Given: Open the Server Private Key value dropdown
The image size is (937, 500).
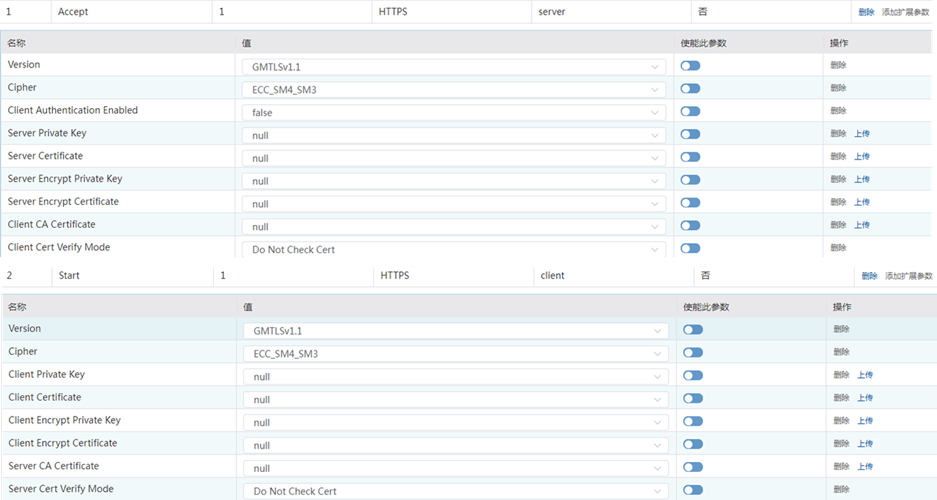Looking at the screenshot, I should pos(454,136).
